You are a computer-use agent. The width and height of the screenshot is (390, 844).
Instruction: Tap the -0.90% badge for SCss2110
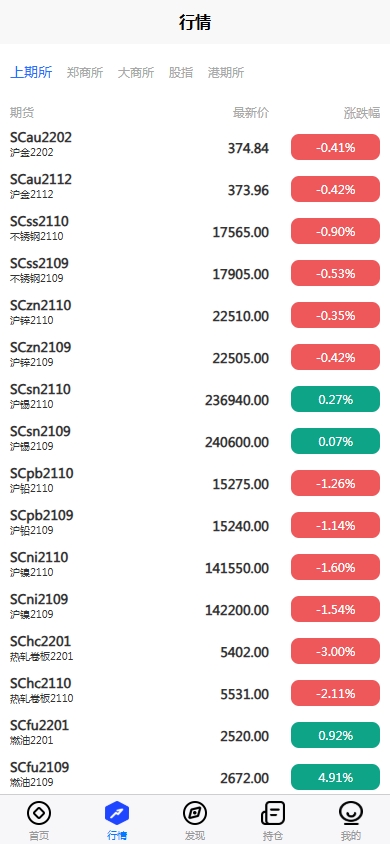click(336, 231)
